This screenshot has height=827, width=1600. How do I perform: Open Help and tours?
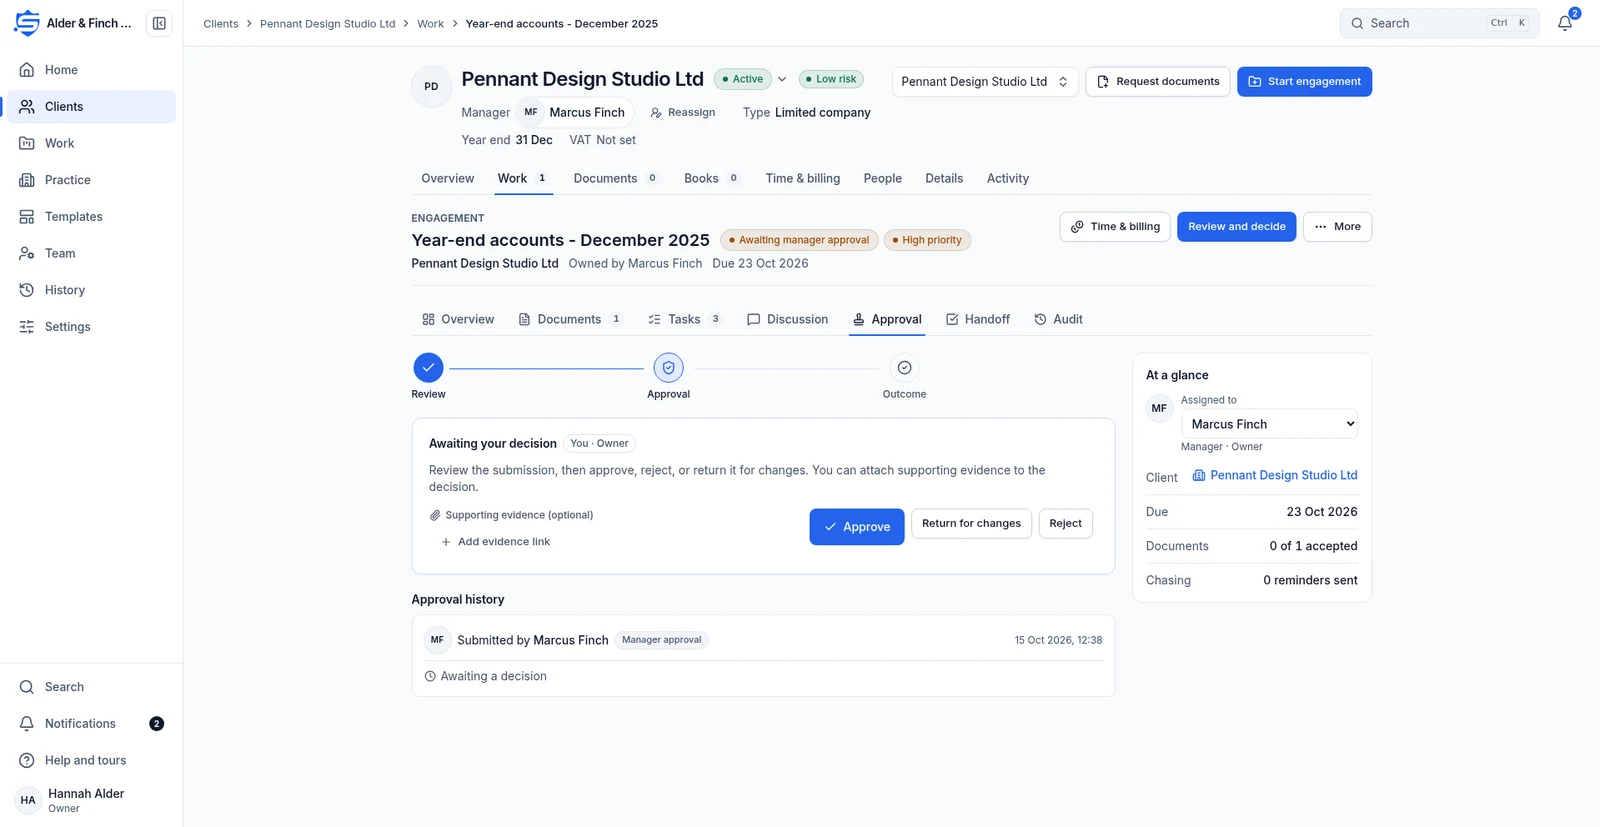click(x=91, y=760)
